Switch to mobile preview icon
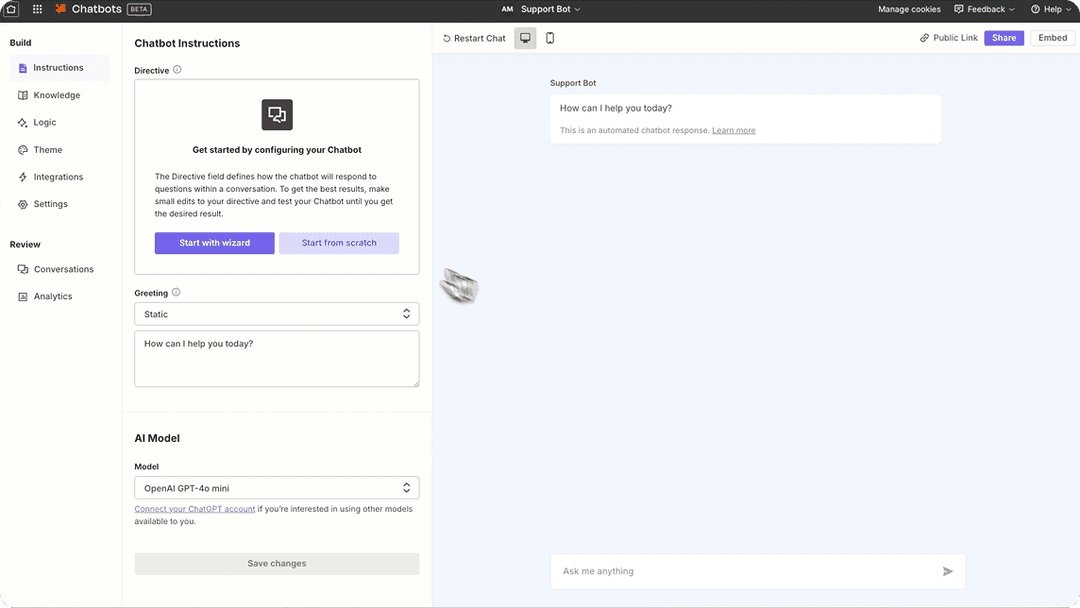Viewport: 1080px width, 608px height. click(x=550, y=38)
